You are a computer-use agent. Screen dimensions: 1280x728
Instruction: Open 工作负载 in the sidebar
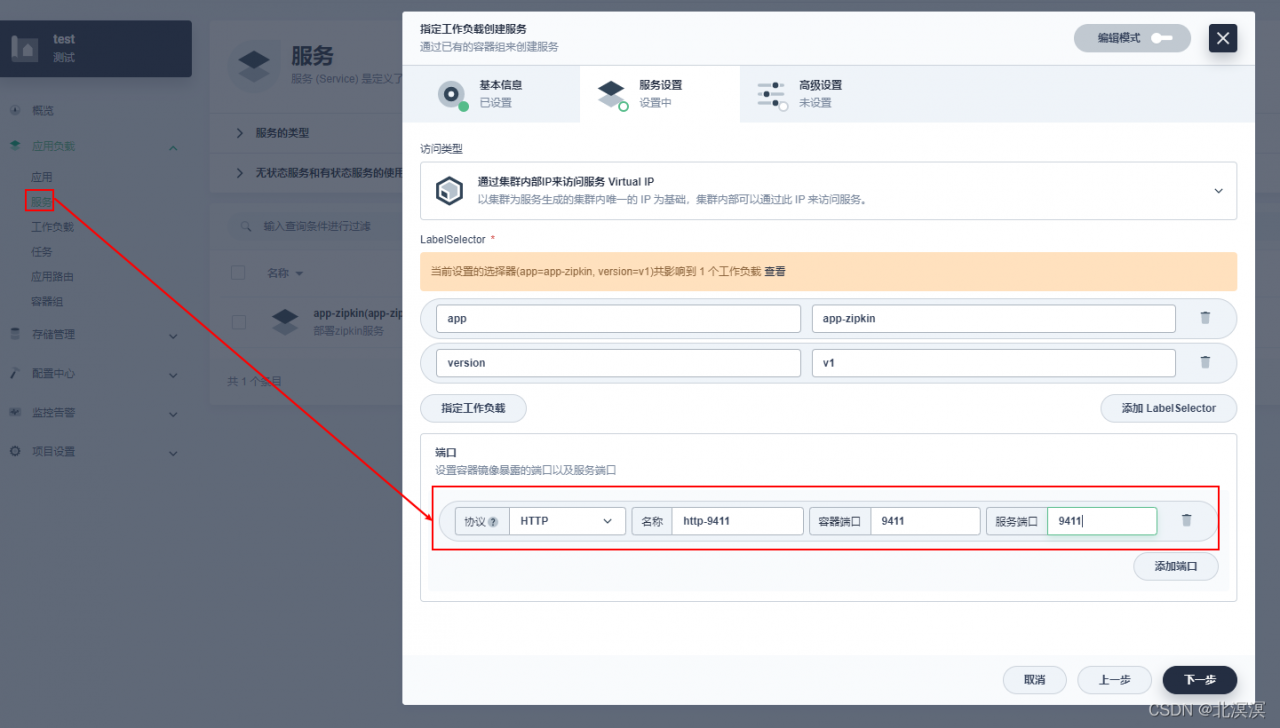[x=52, y=227]
